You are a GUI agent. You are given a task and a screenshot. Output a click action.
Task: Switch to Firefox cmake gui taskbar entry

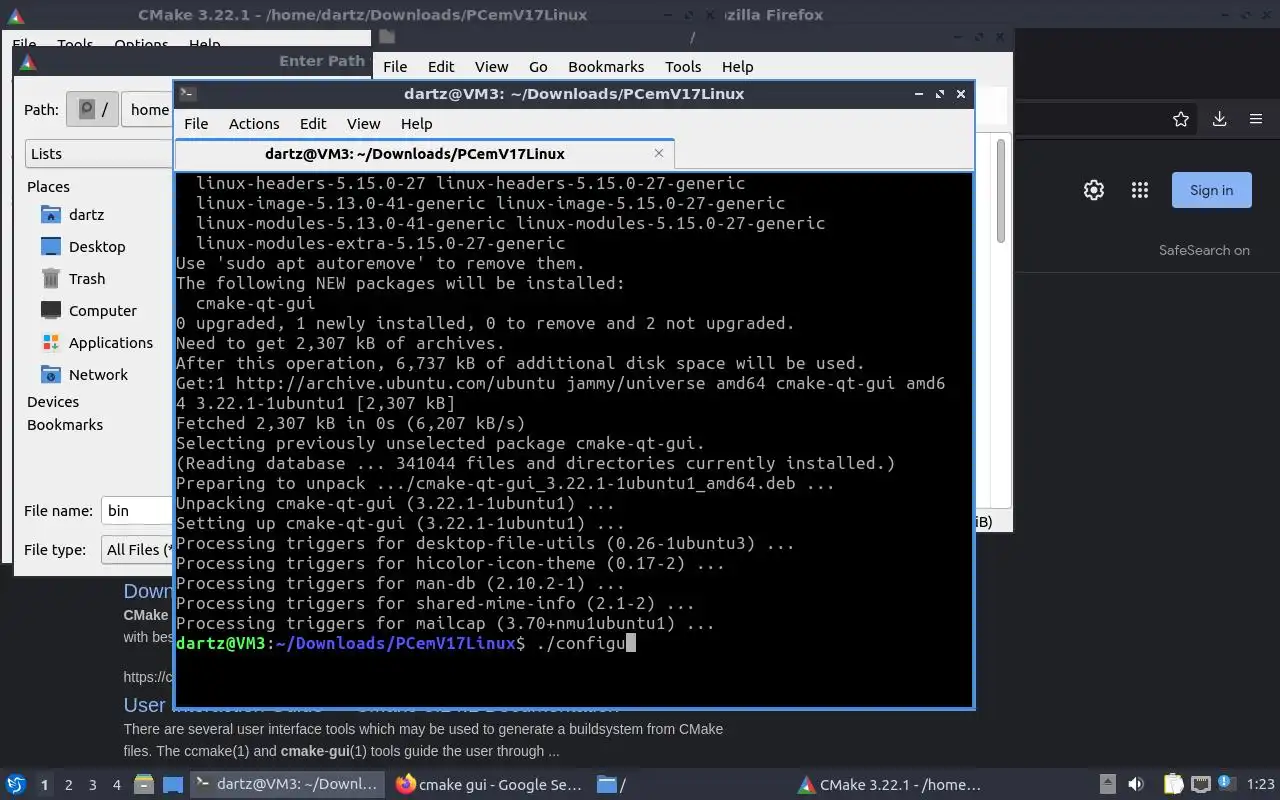(488, 784)
